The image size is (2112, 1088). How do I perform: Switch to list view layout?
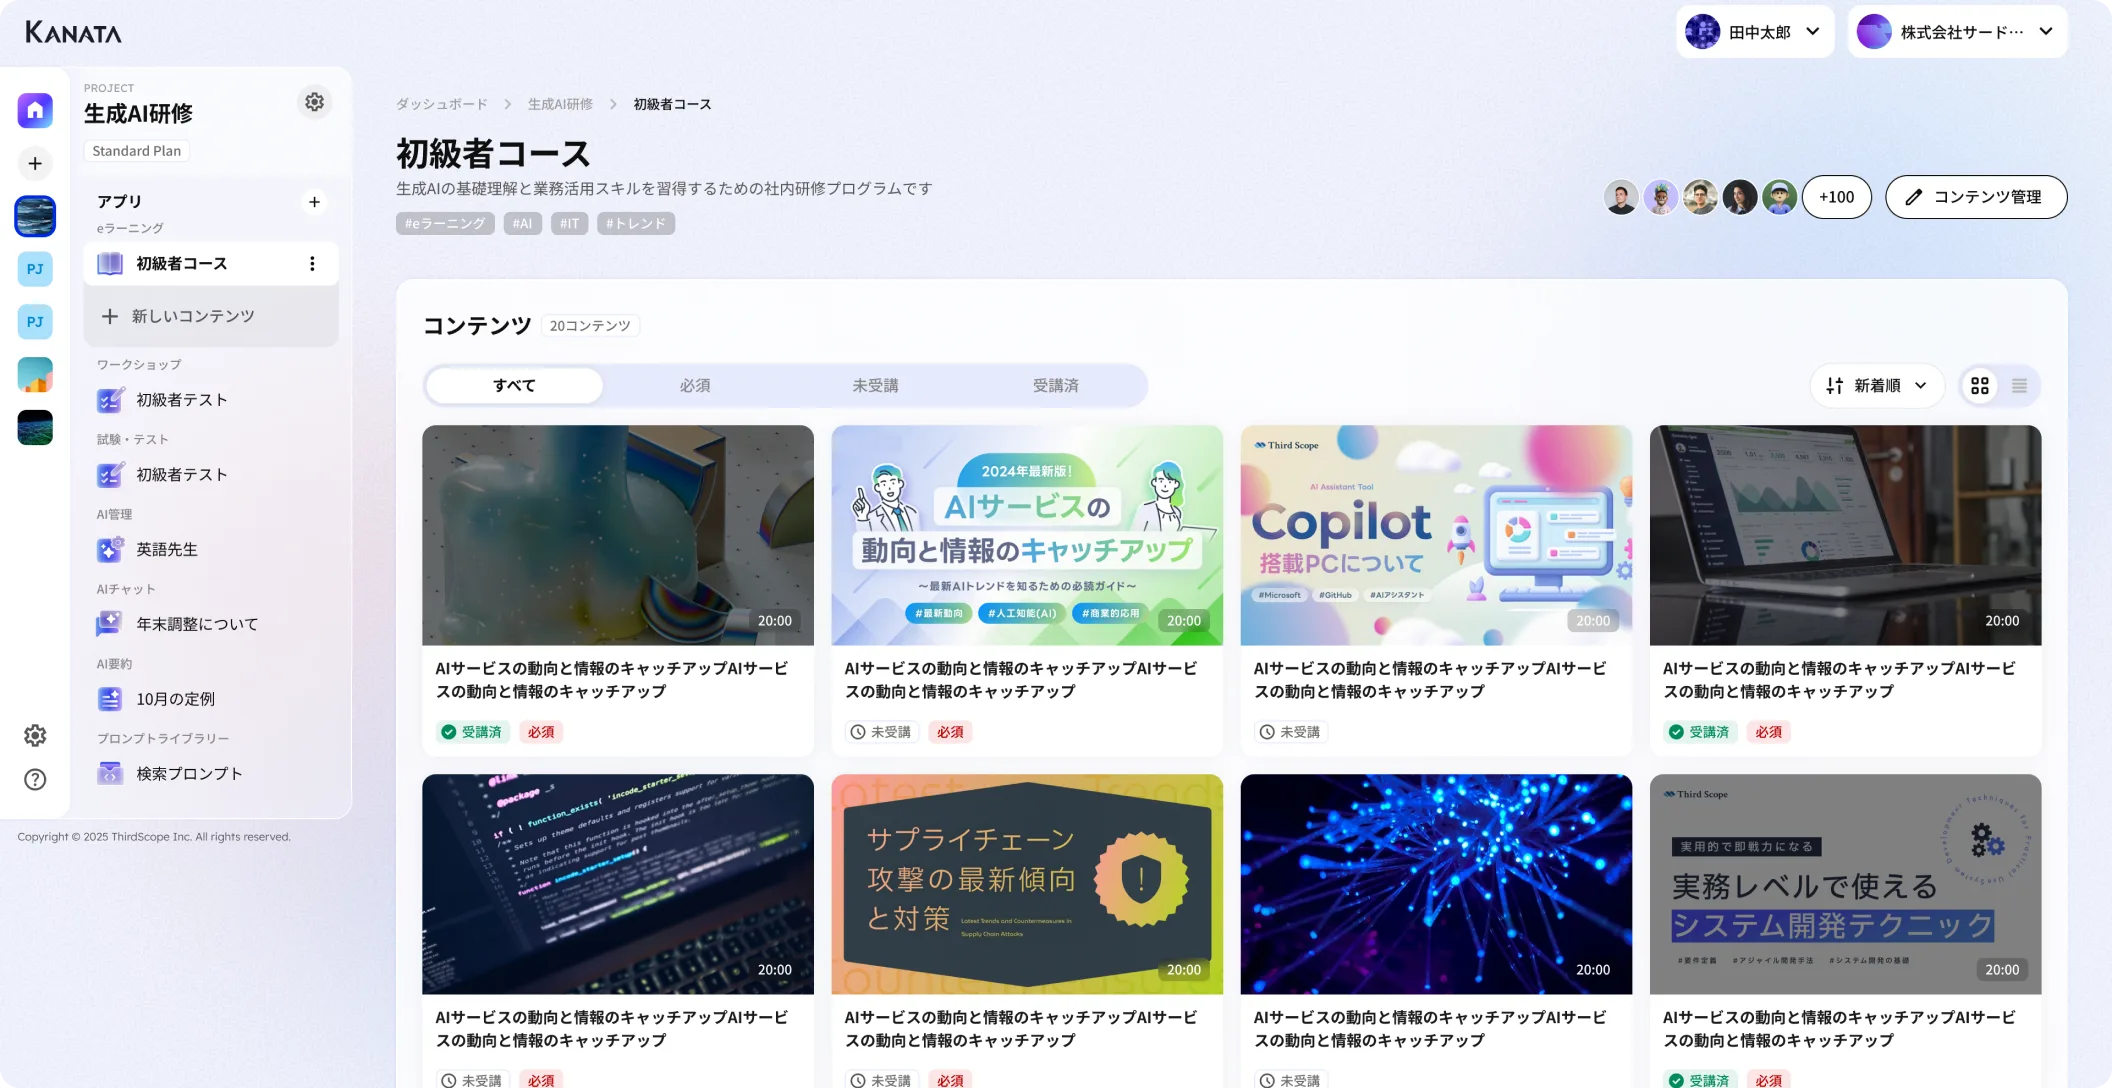click(2019, 386)
